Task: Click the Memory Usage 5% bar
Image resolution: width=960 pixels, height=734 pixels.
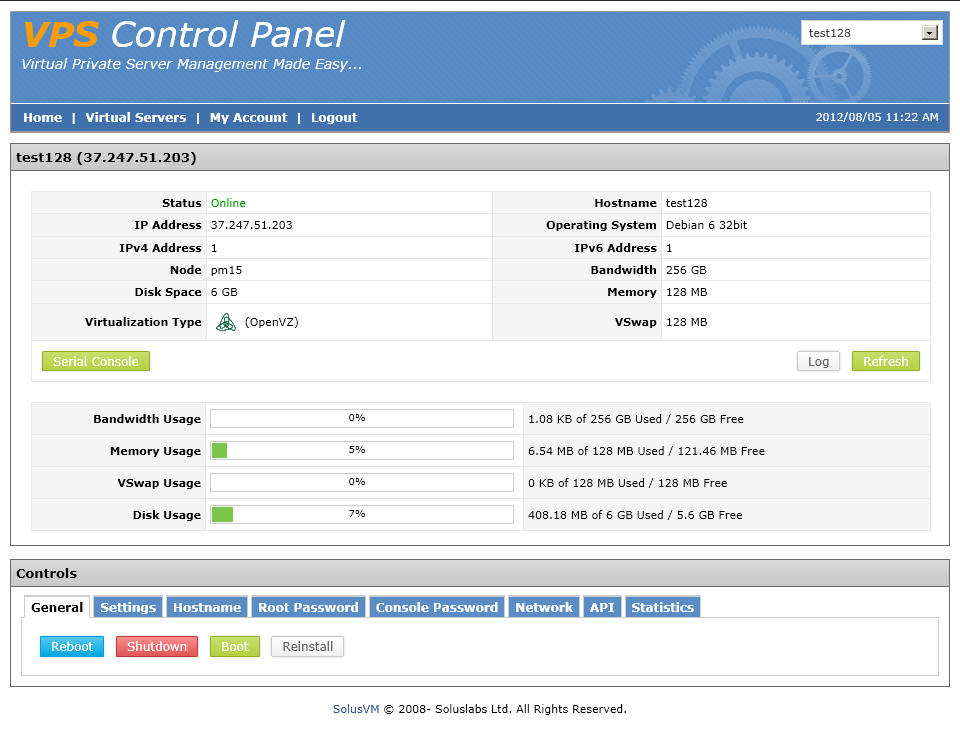Action: point(362,451)
